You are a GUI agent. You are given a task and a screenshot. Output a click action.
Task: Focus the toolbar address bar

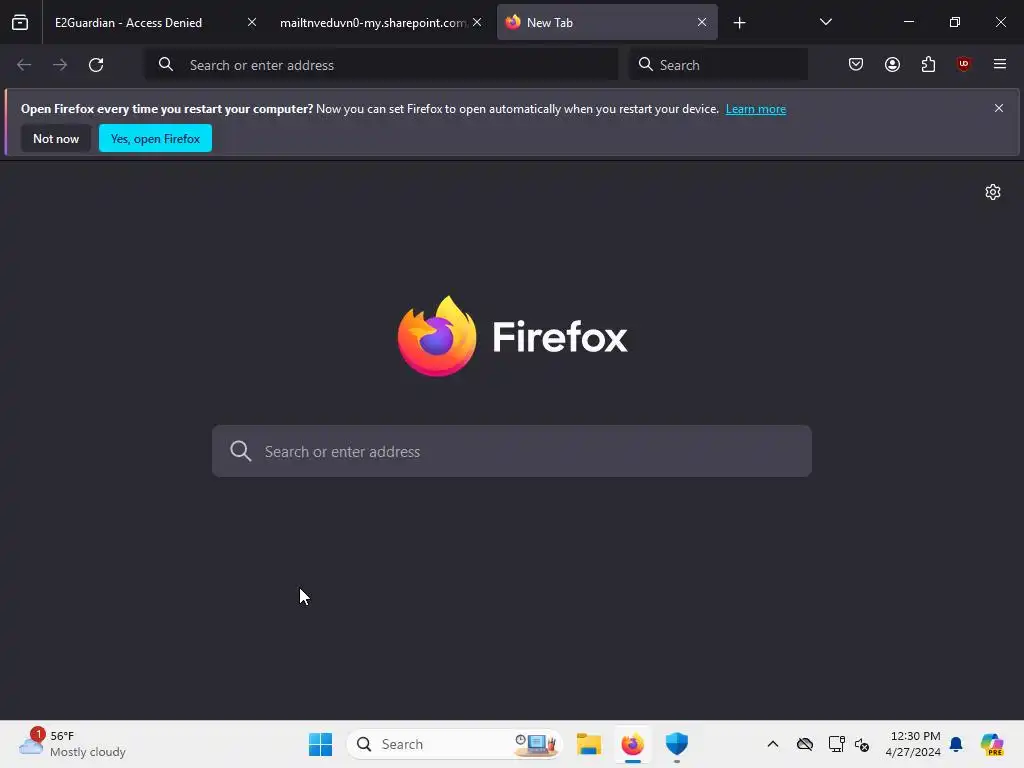(x=381, y=65)
